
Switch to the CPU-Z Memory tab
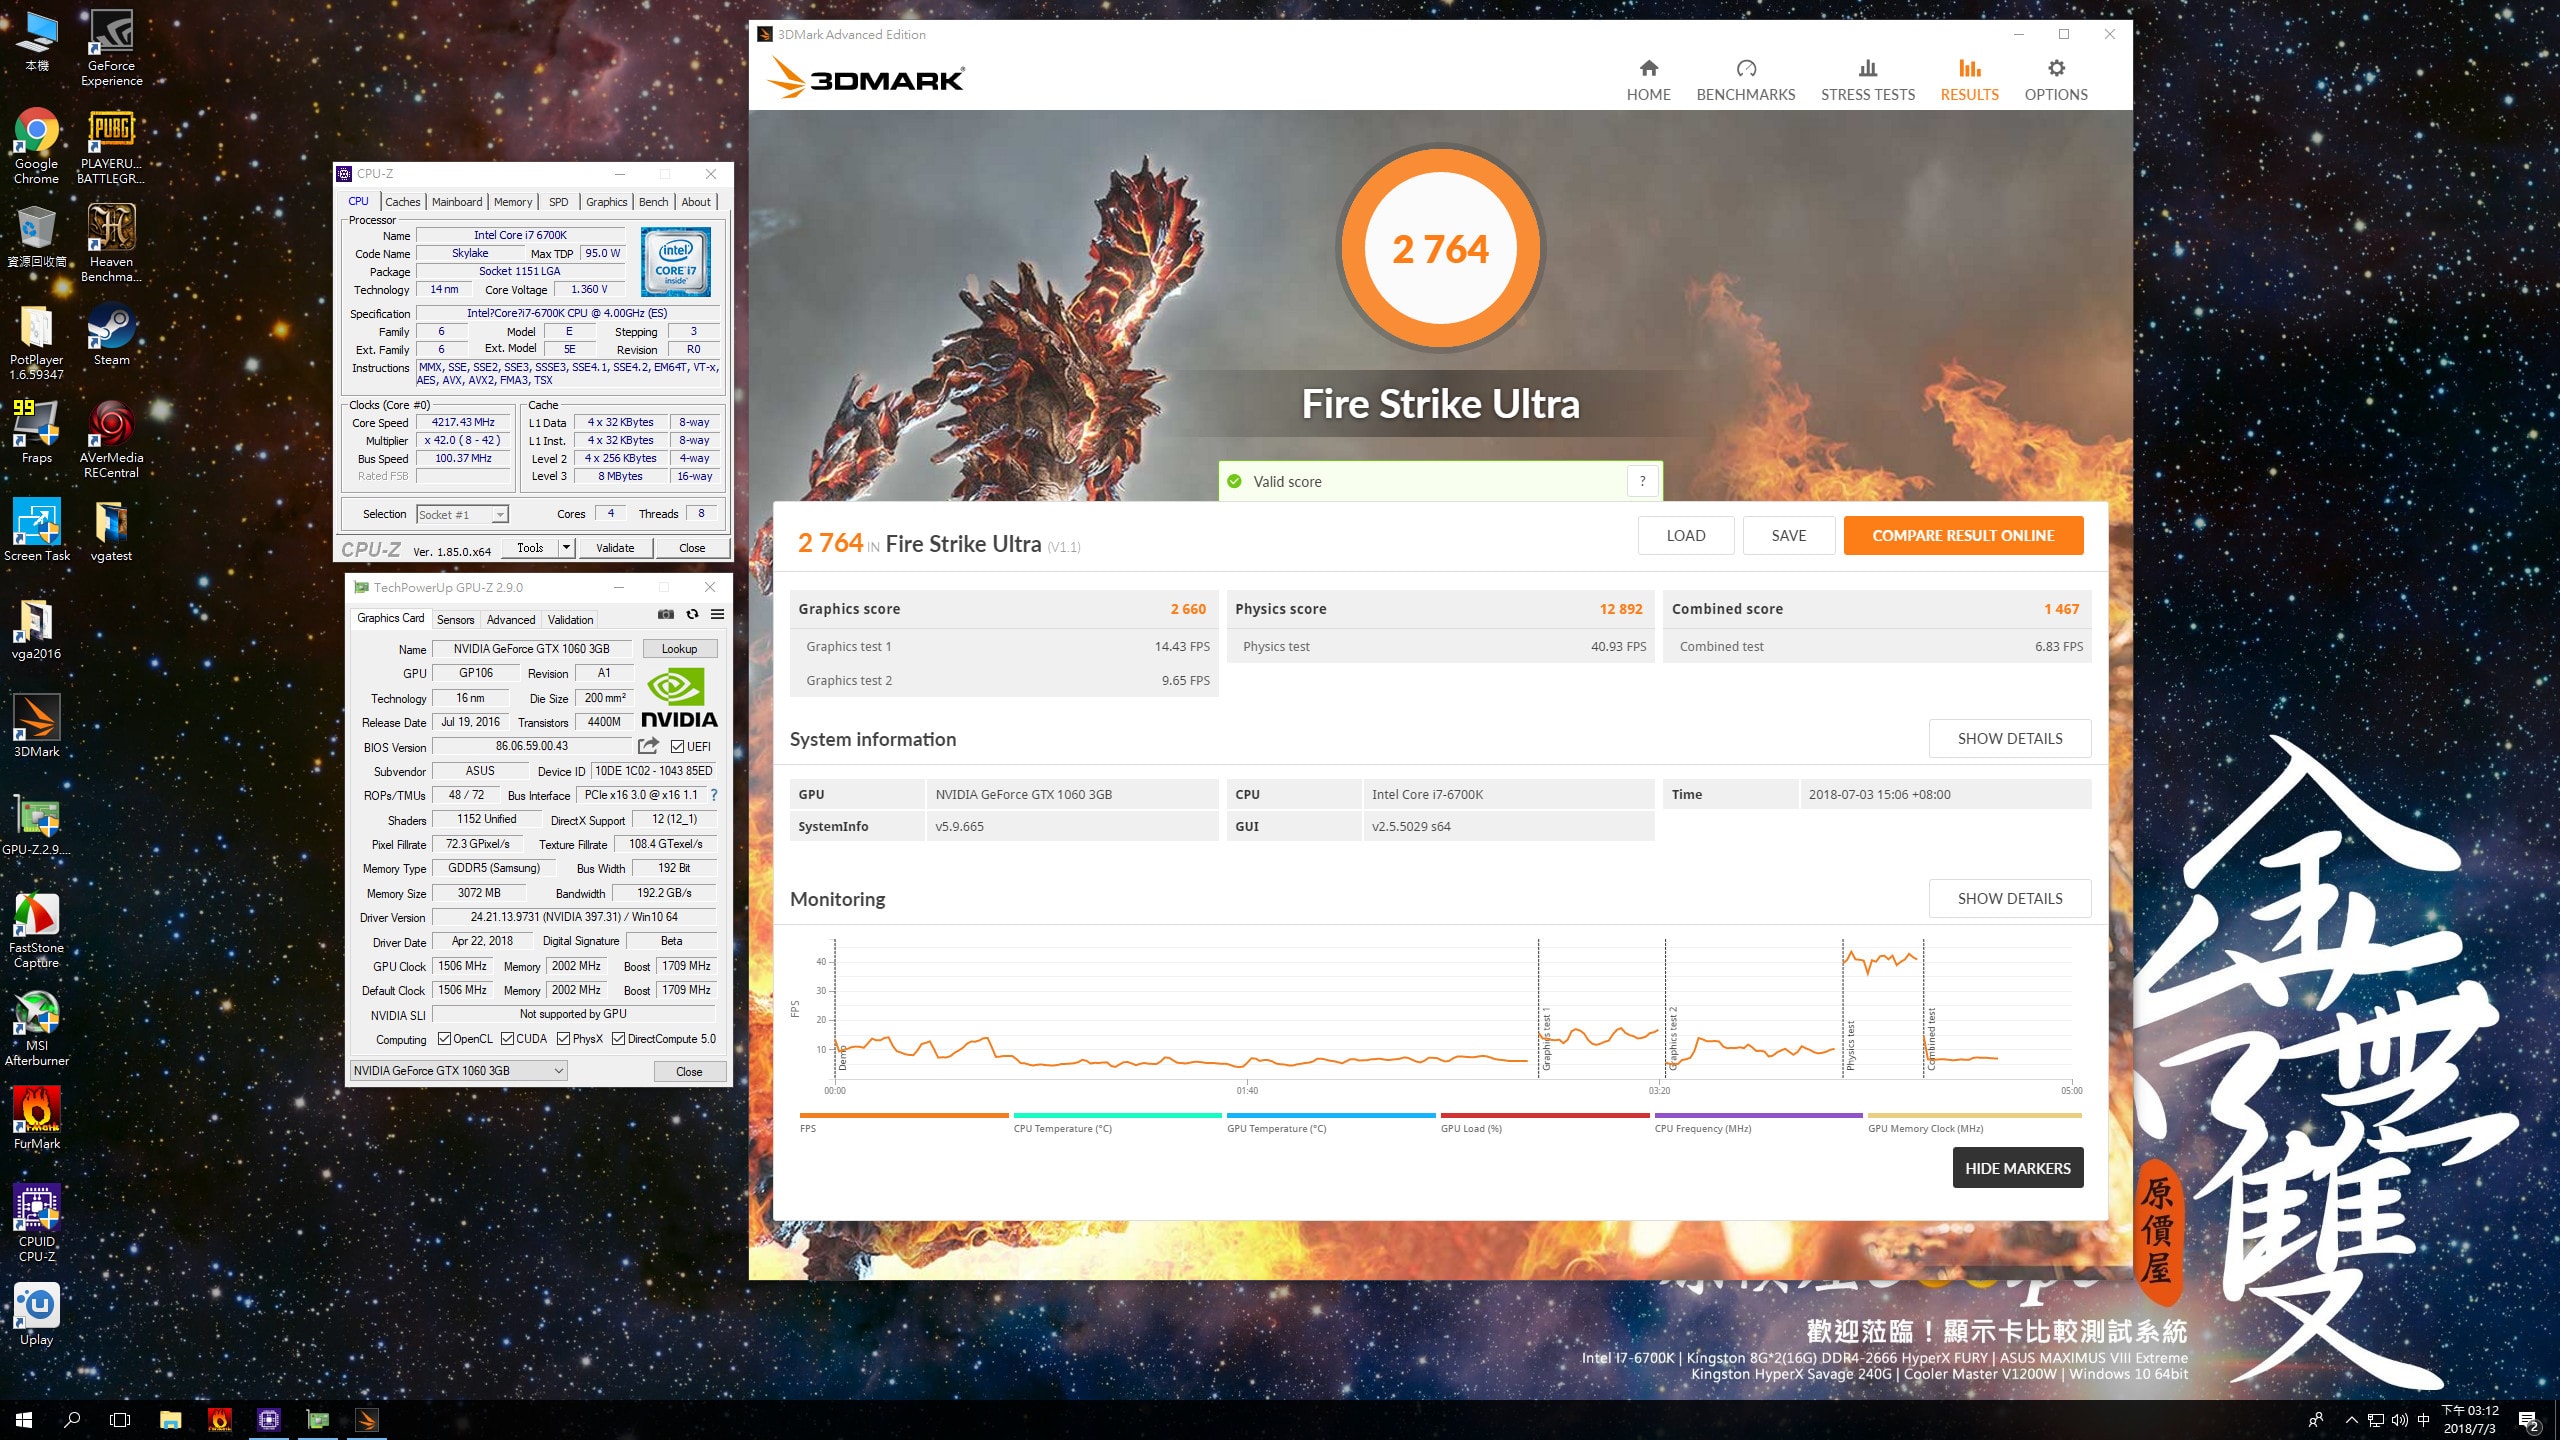pyautogui.click(x=513, y=202)
